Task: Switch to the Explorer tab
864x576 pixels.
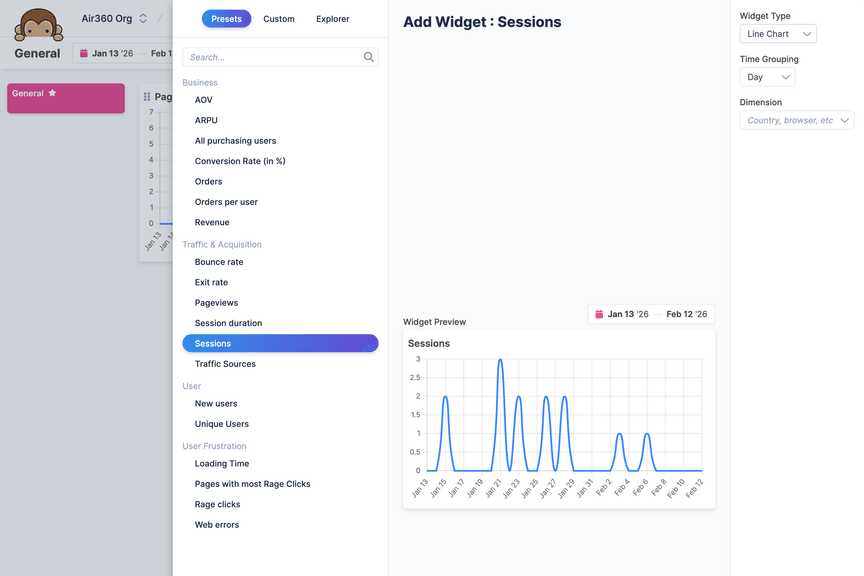Action: 332,19
